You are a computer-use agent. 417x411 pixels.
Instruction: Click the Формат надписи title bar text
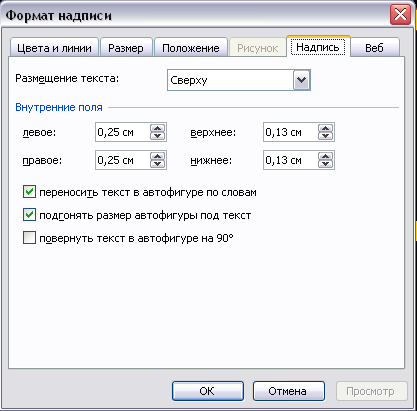tap(59, 16)
